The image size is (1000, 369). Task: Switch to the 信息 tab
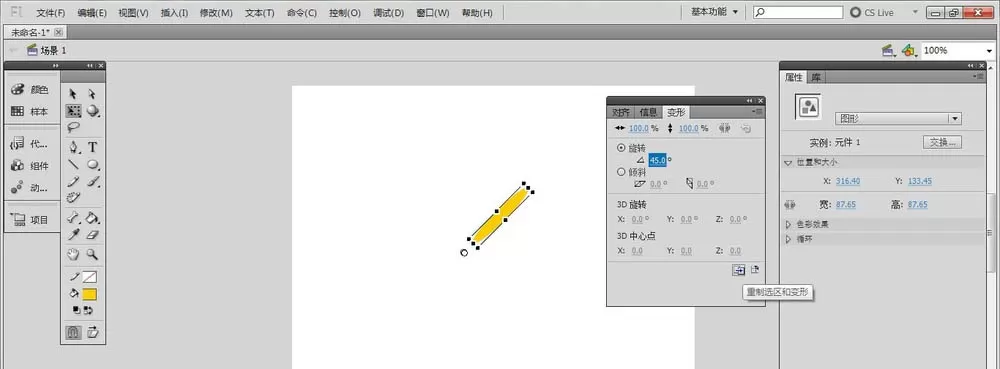[x=648, y=112]
